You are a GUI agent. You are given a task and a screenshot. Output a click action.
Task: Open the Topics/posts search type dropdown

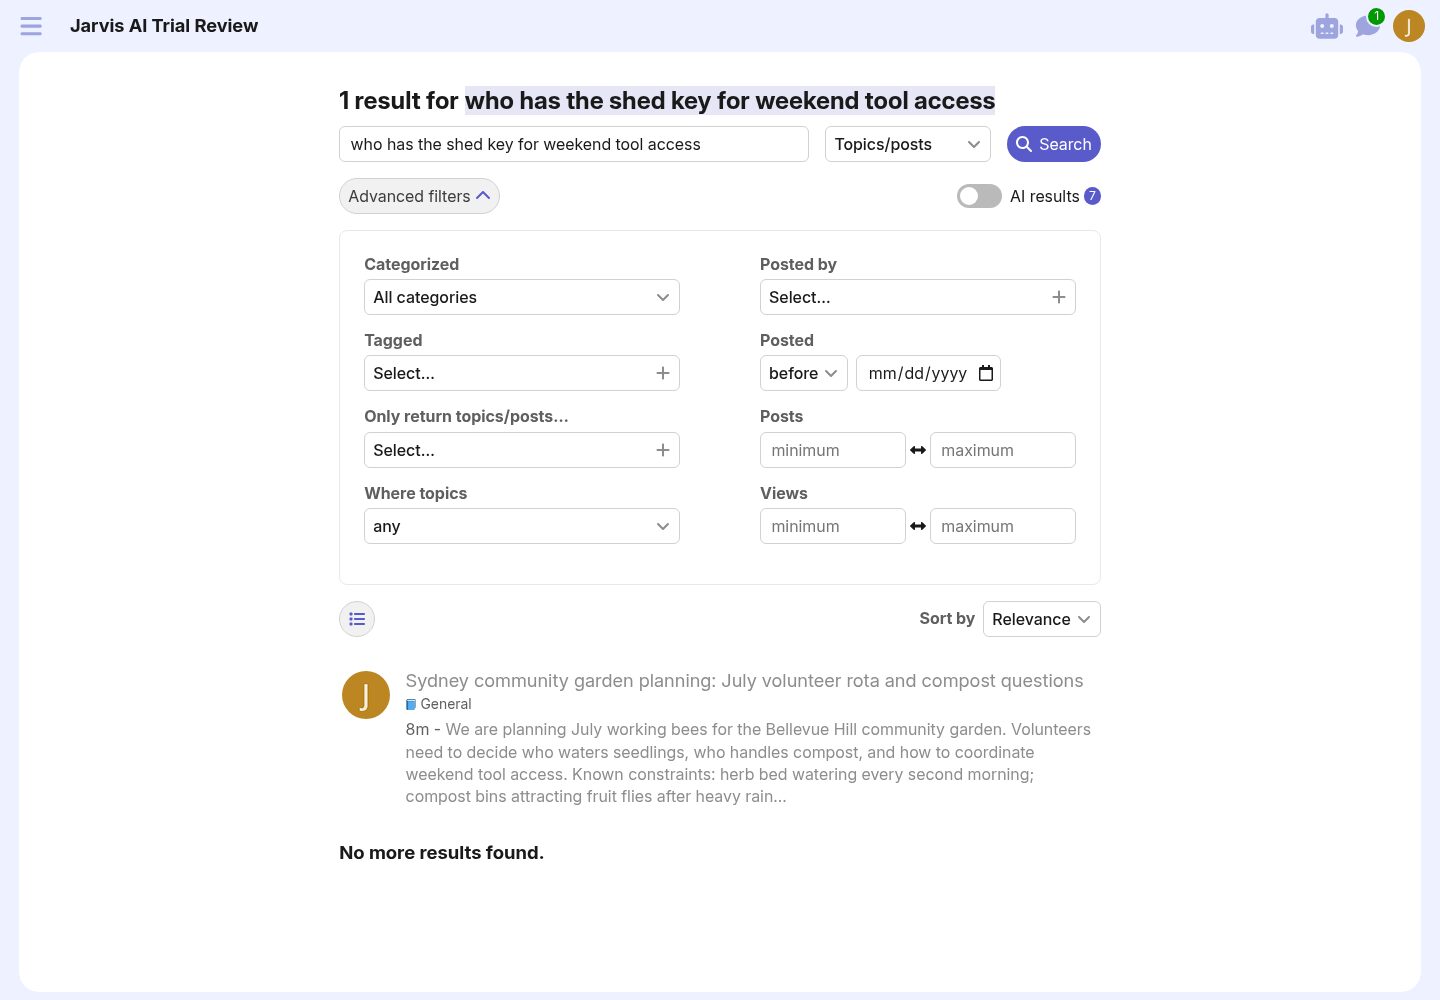[x=908, y=144]
